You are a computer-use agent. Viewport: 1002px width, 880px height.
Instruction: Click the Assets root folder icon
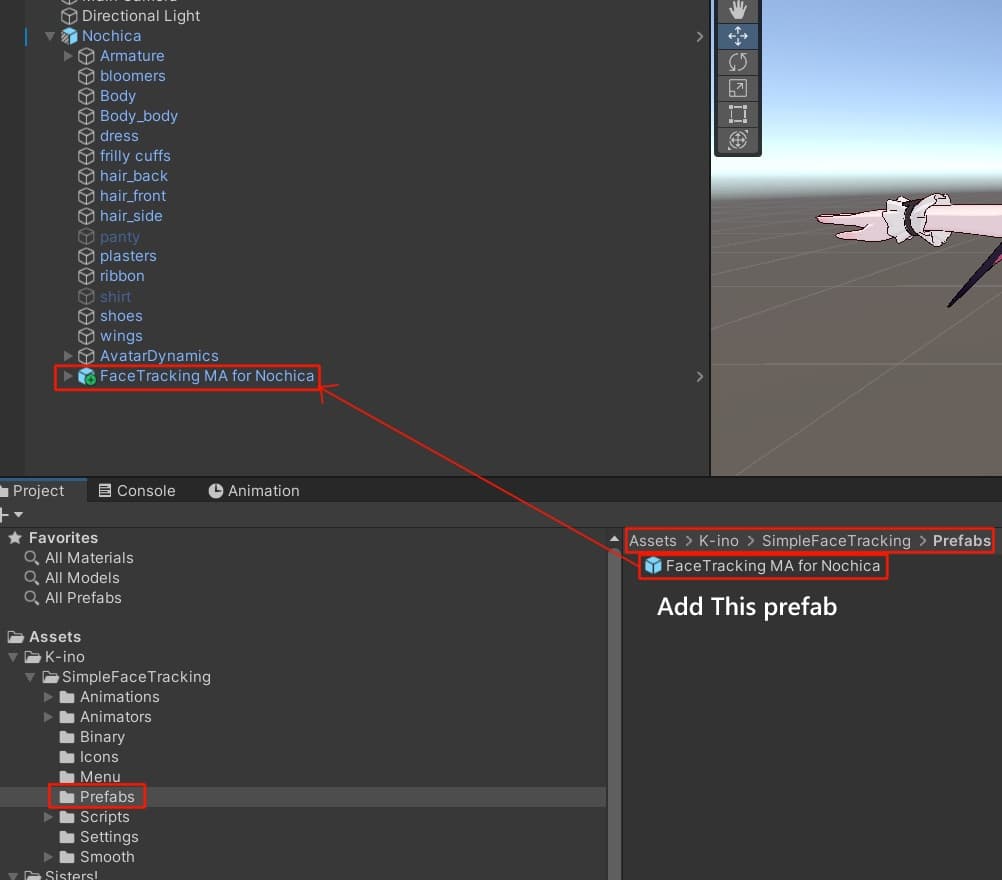click(15, 637)
